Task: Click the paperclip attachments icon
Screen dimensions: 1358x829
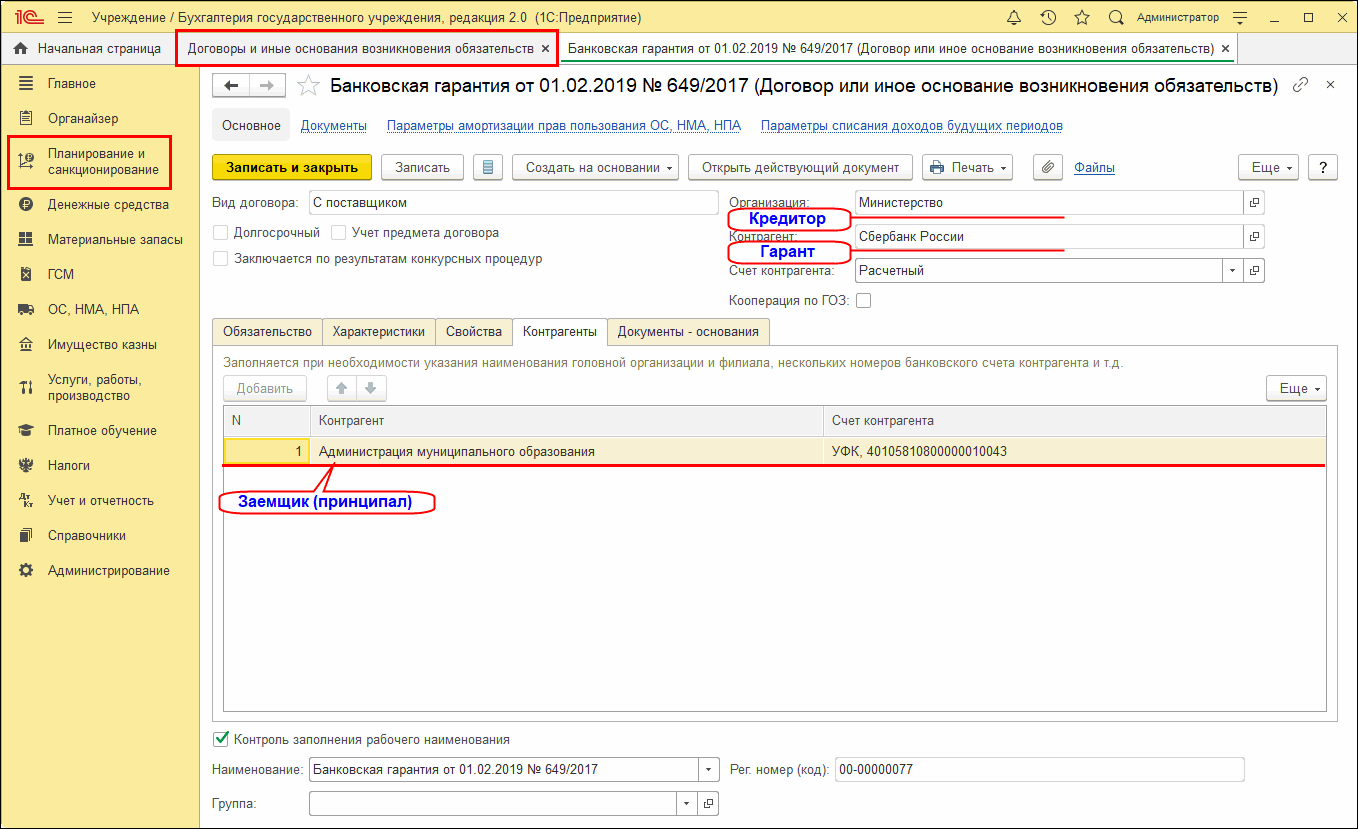Action: point(1047,167)
